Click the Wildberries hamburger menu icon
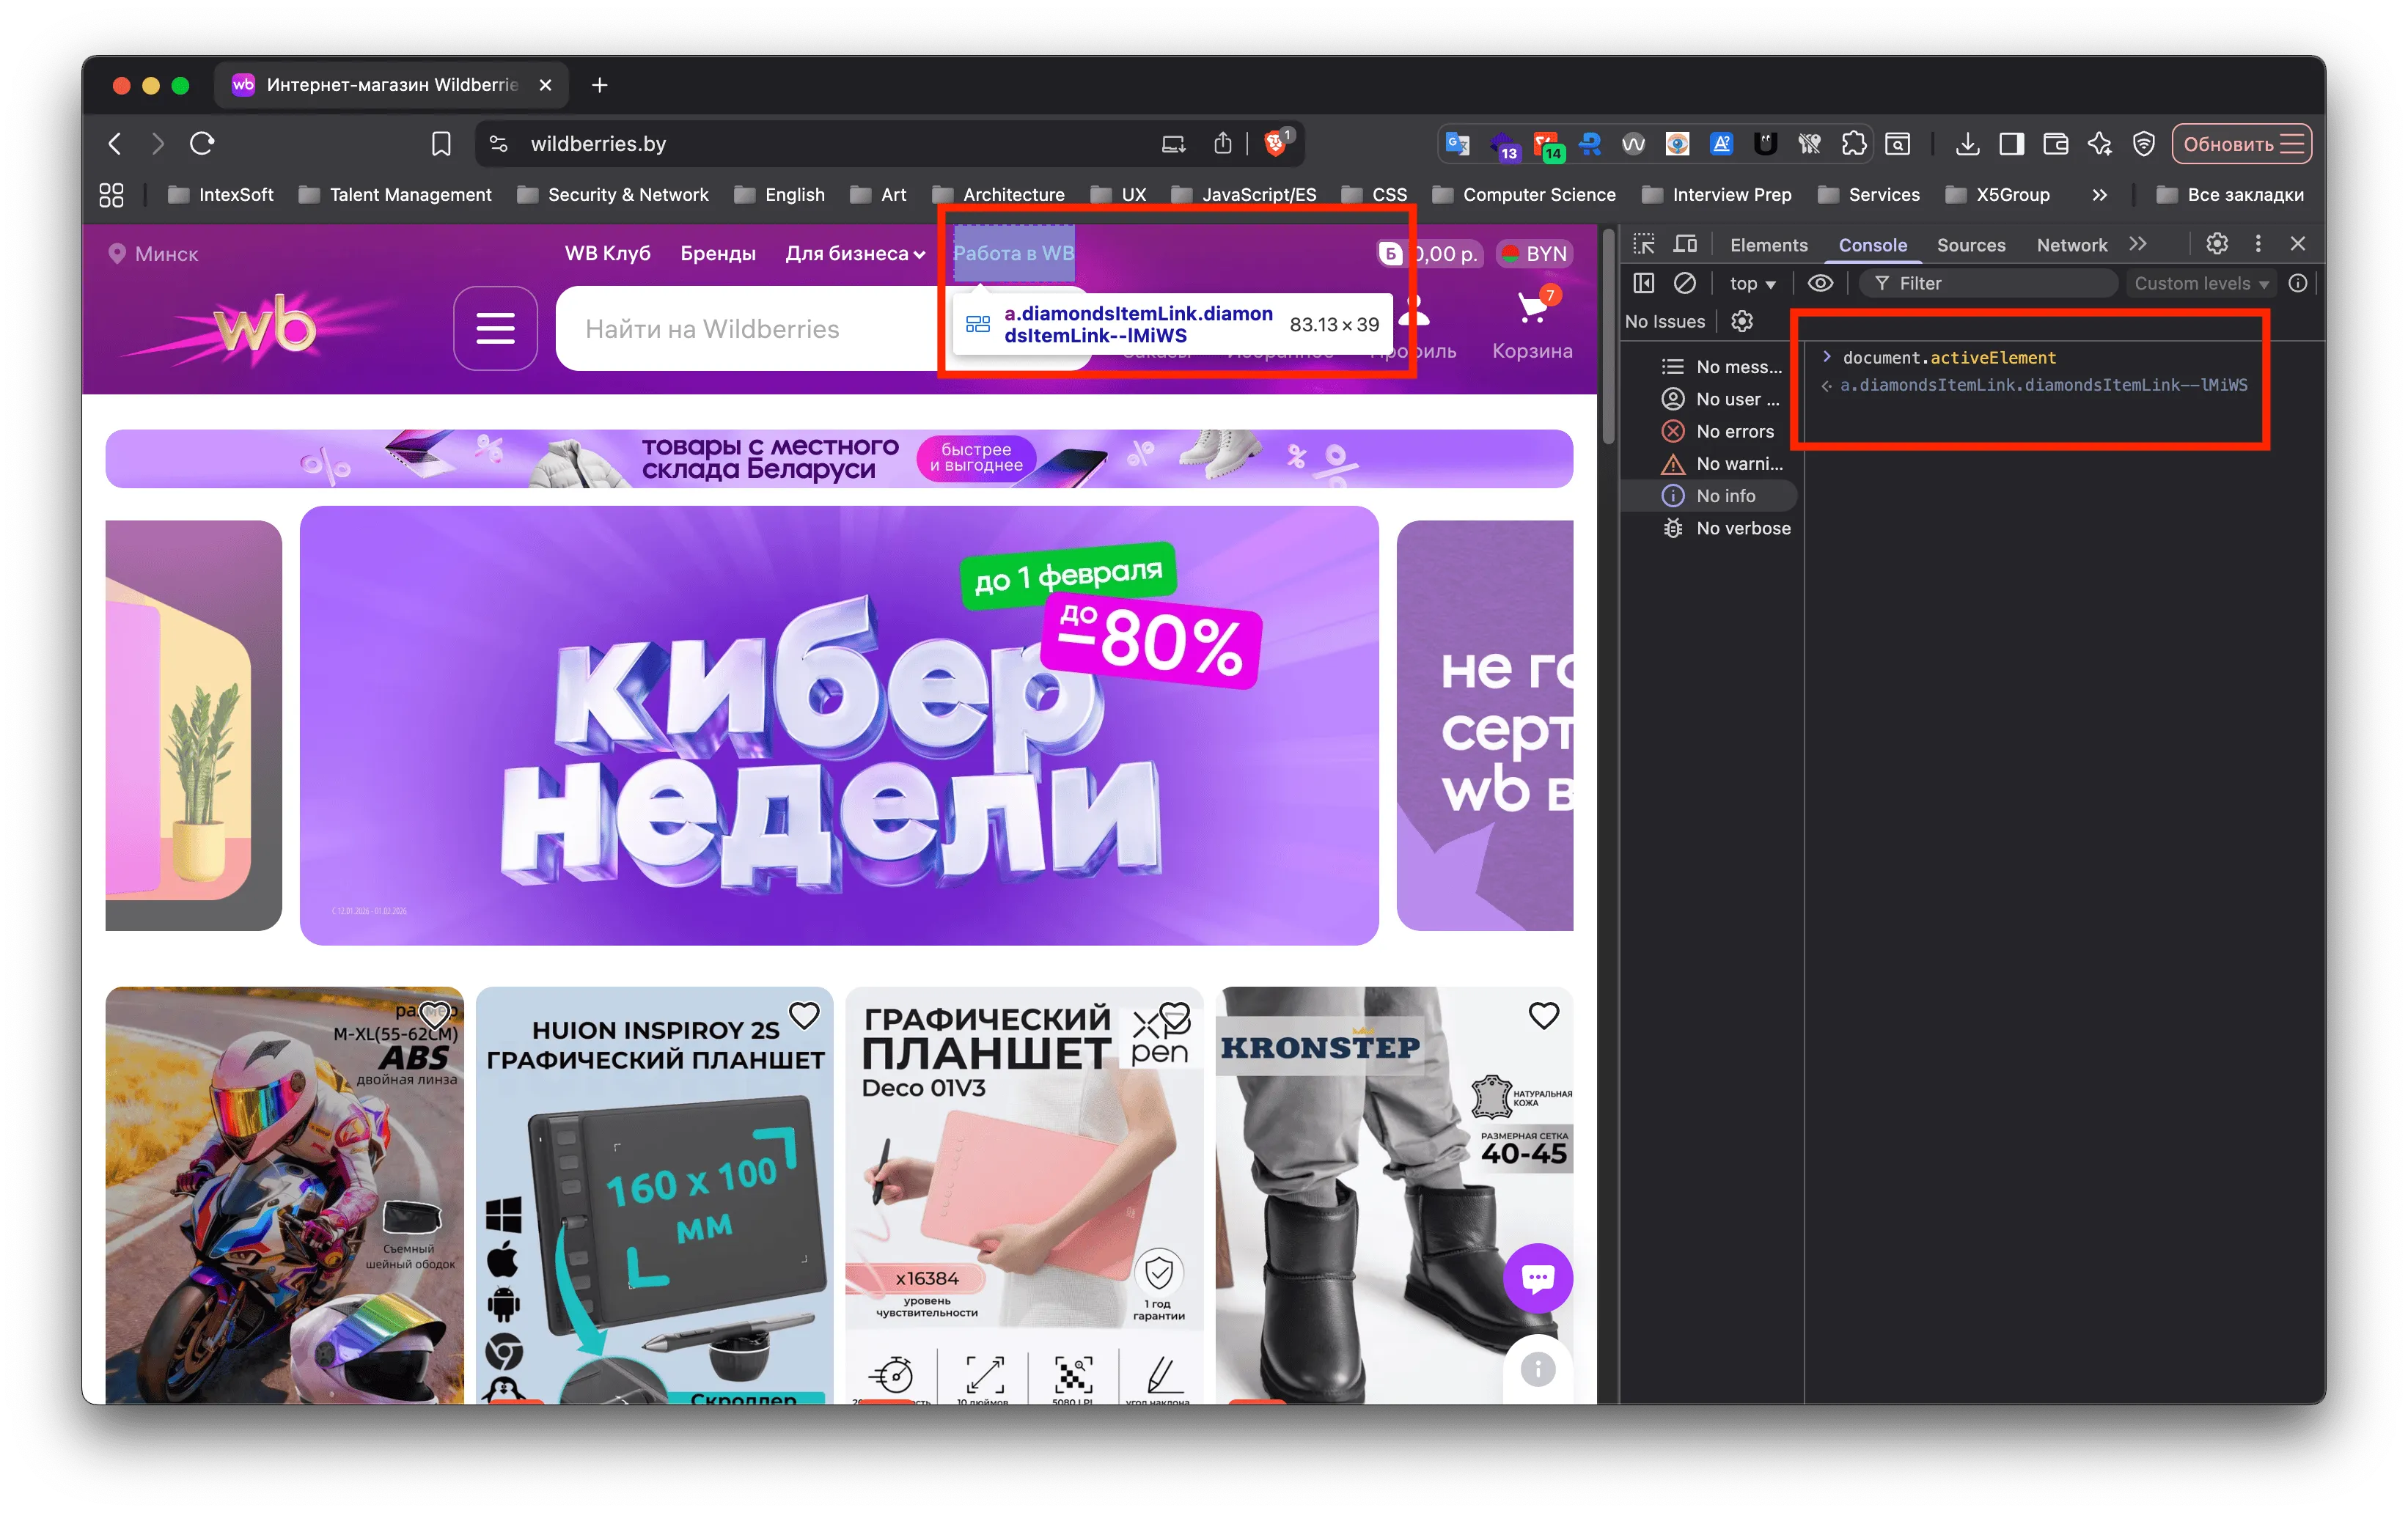 (x=495, y=328)
